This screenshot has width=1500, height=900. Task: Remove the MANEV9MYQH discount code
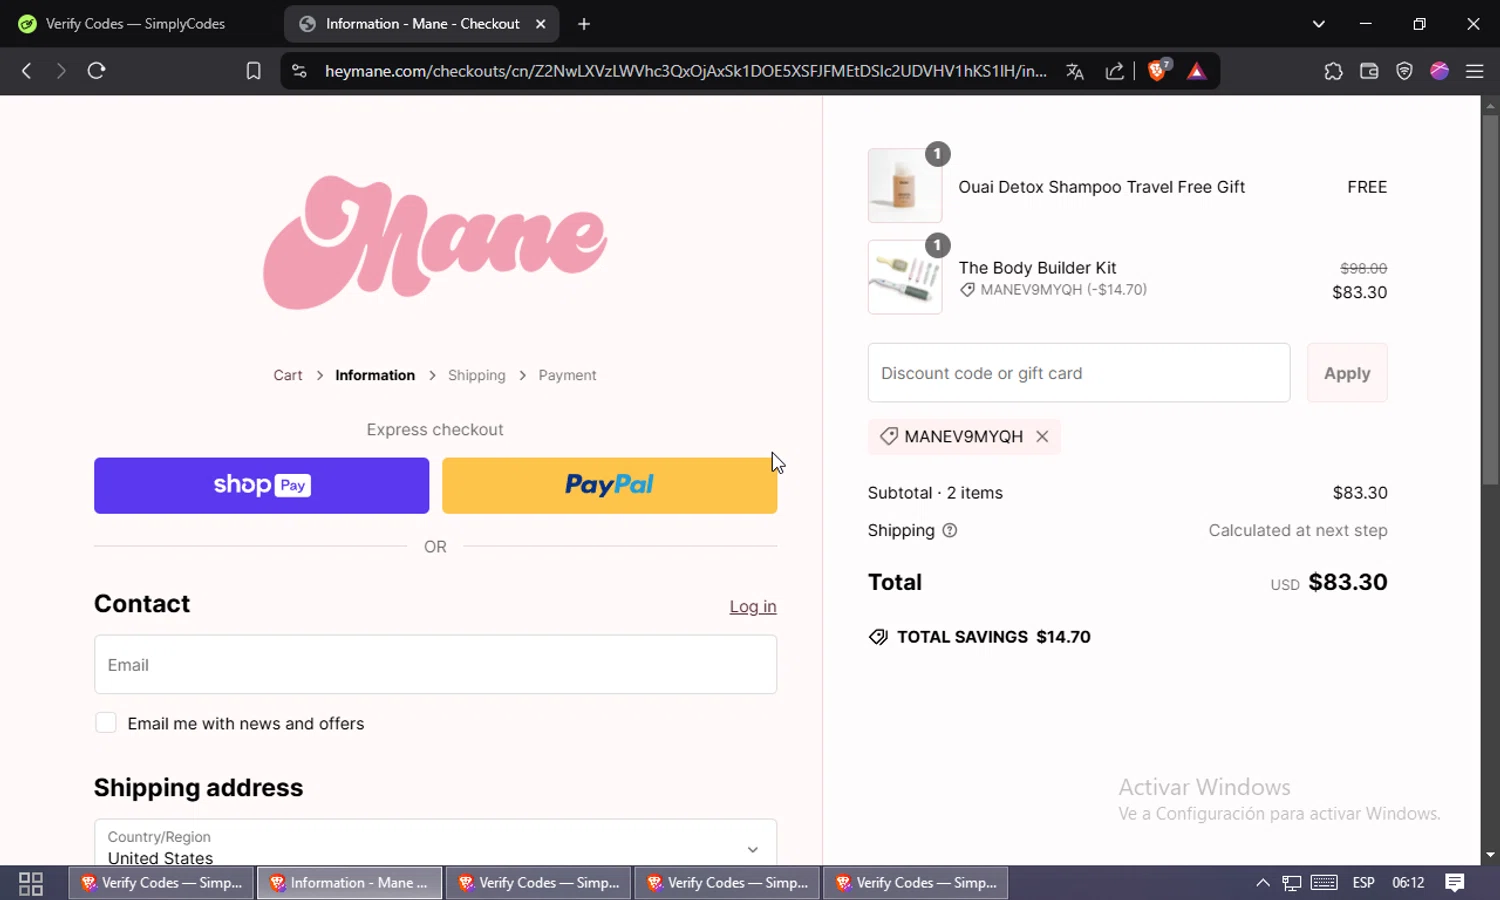point(1042,436)
